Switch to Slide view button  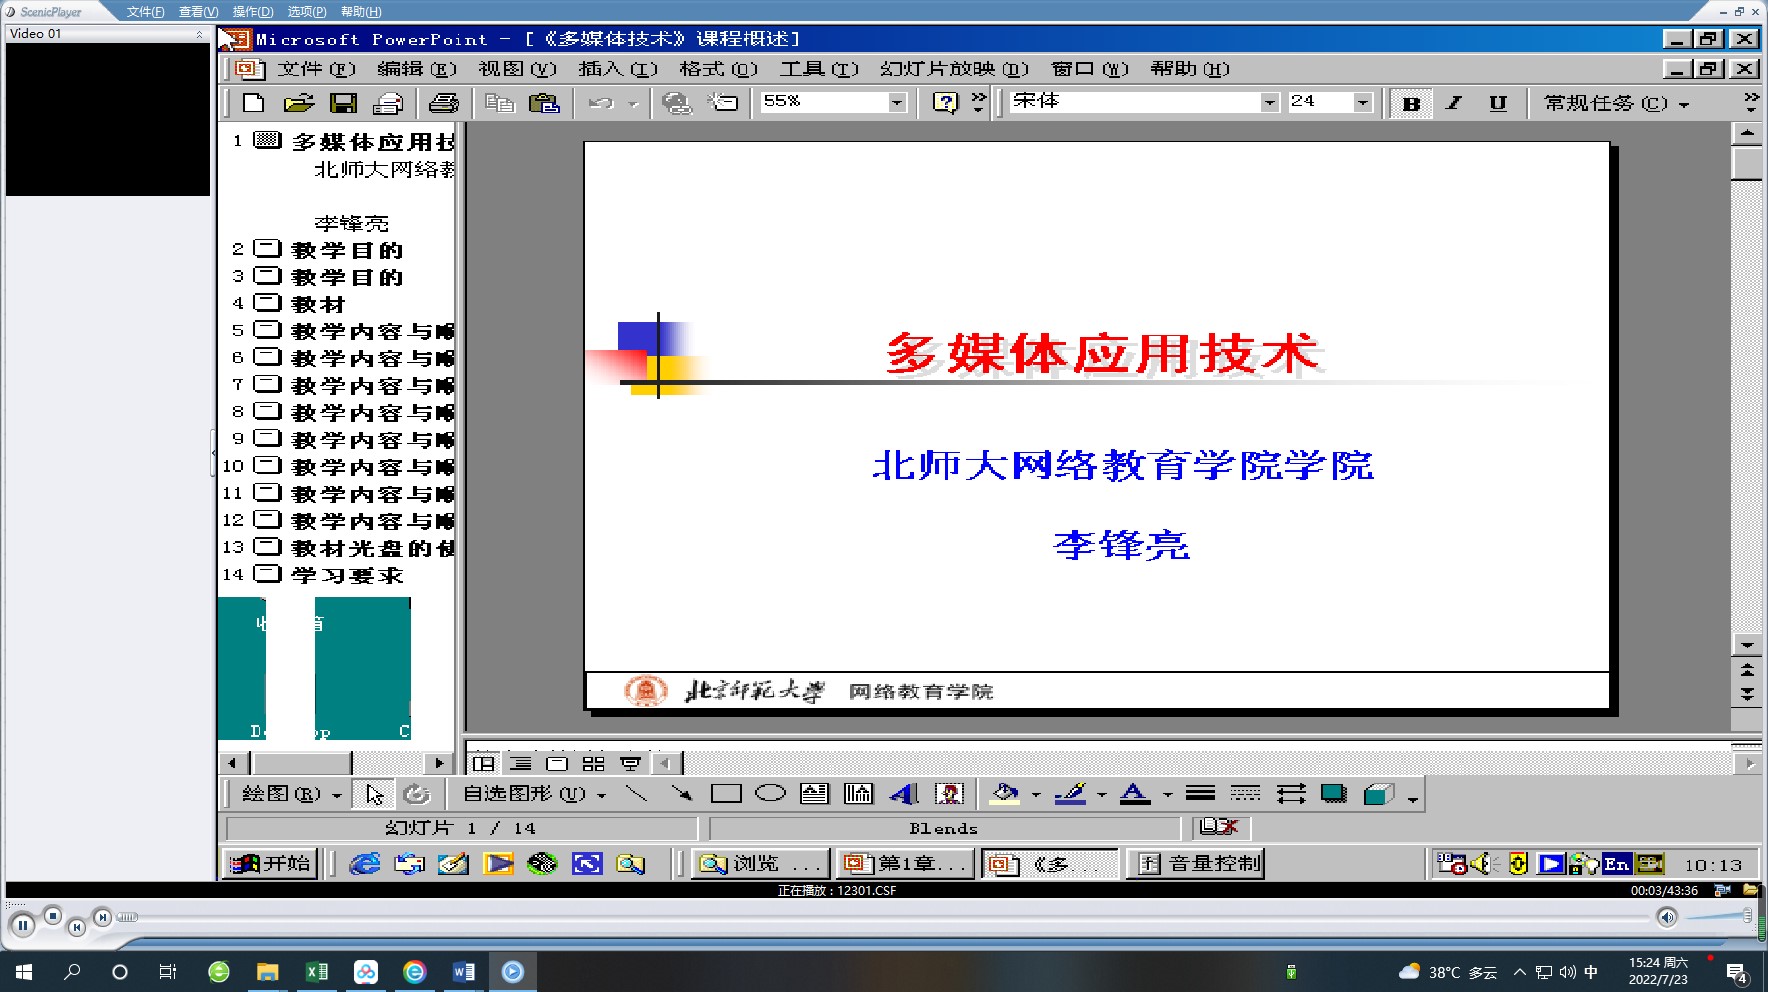pos(557,764)
